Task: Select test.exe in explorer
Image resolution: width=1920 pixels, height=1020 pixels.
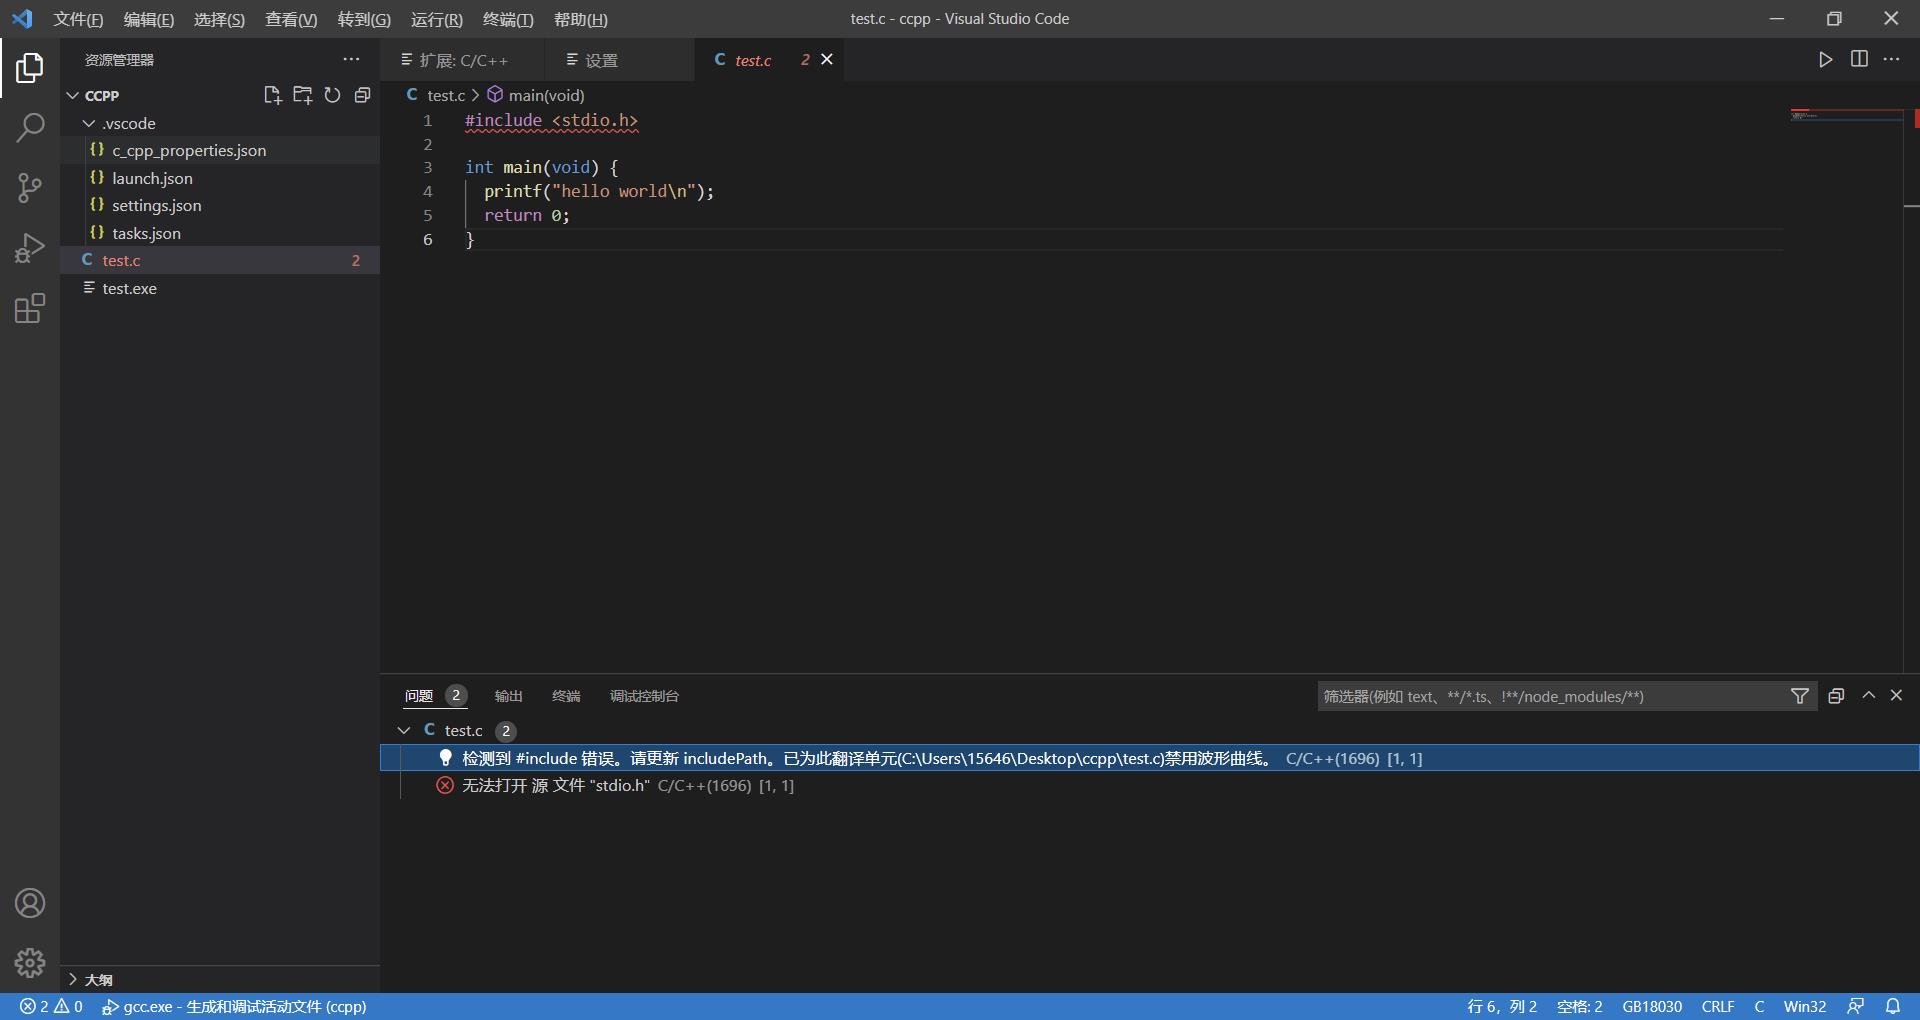Action: click(220, 288)
